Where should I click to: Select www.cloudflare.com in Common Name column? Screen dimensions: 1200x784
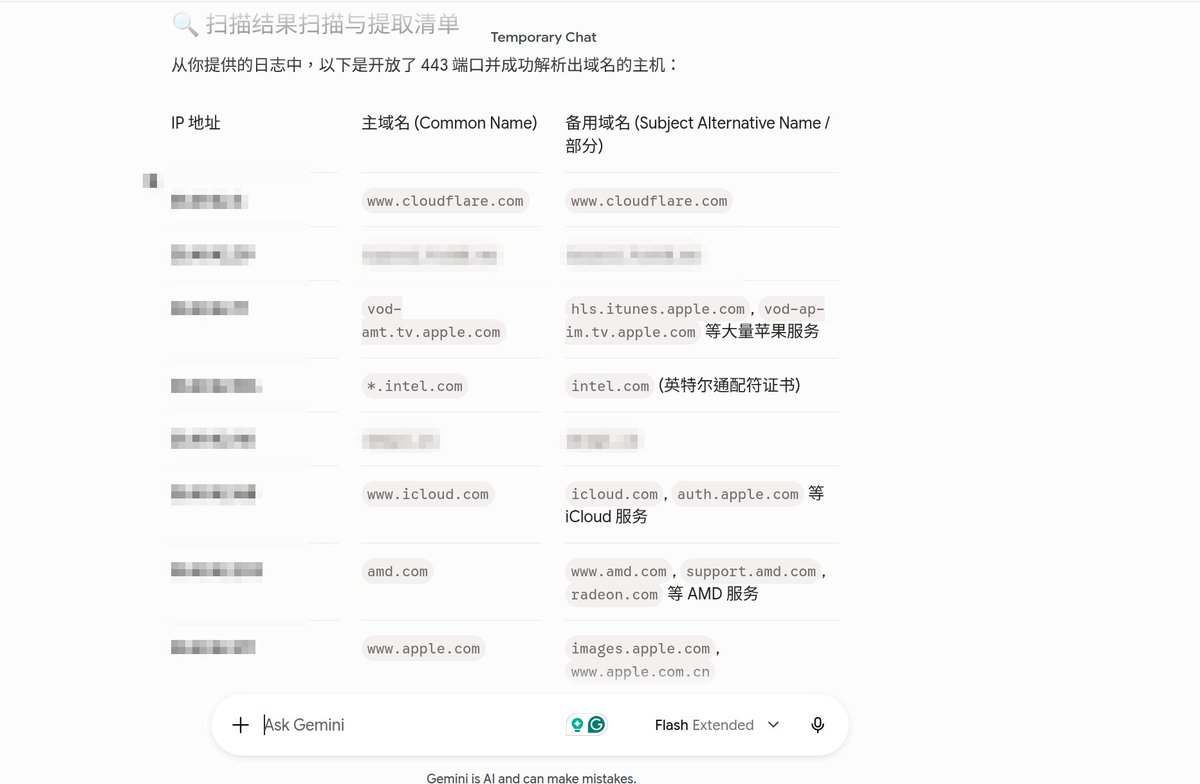pos(445,201)
